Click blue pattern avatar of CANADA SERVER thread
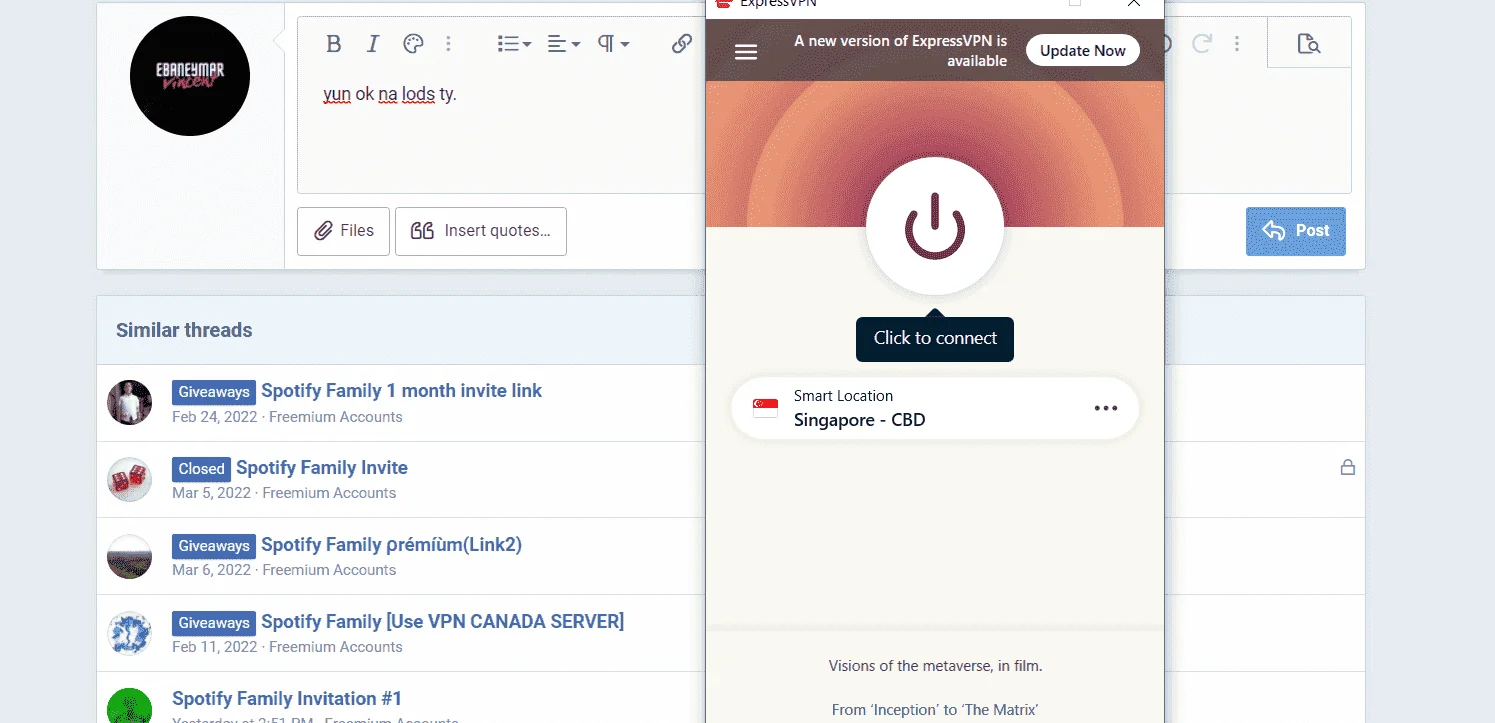Image resolution: width=1495 pixels, height=723 pixels. pos(129,634)
